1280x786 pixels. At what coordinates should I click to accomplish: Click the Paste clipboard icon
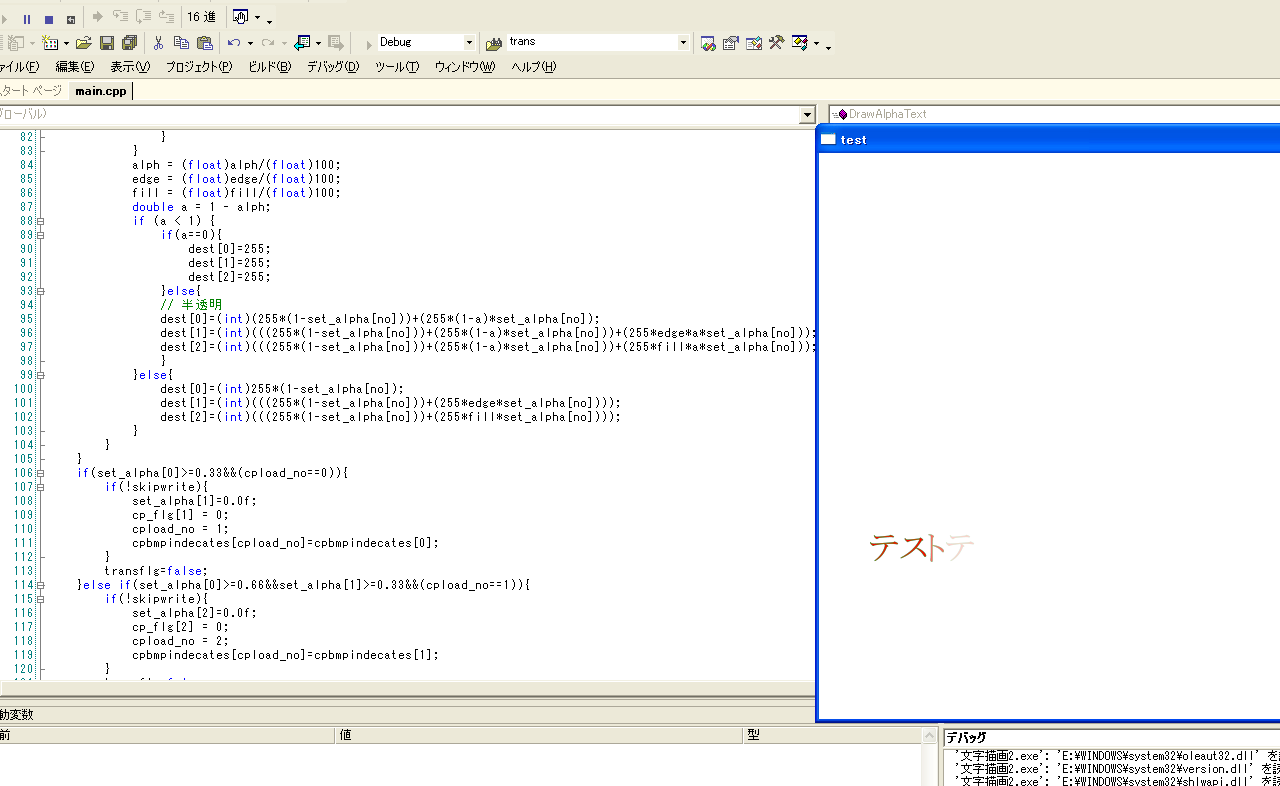pyautogui.click(x=205, y=43)
